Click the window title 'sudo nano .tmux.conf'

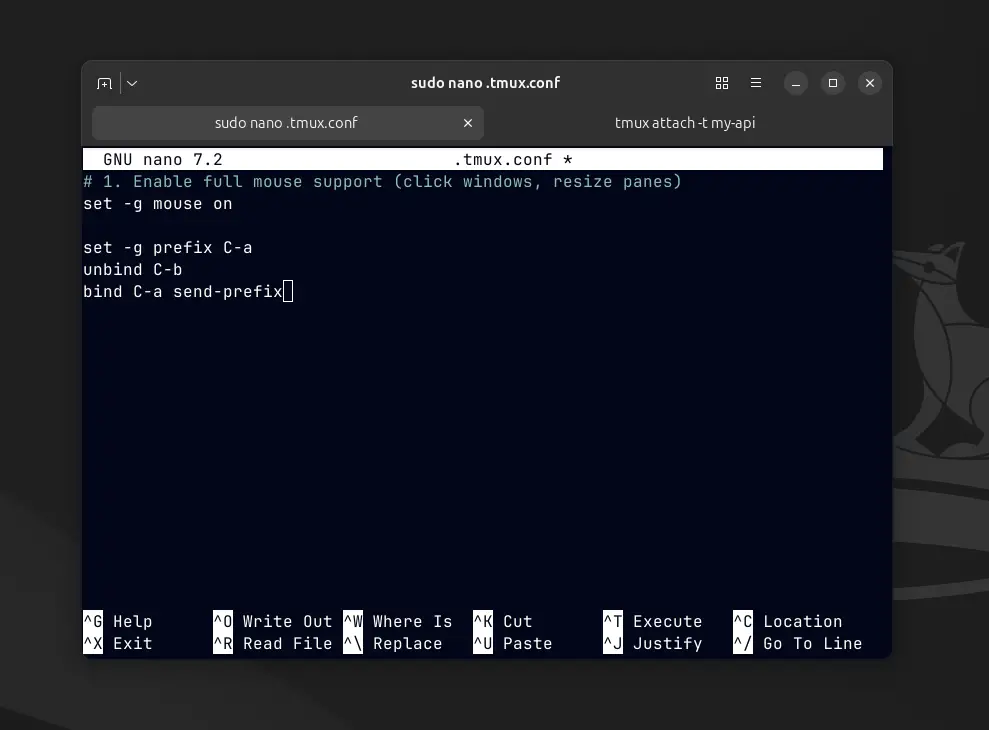486,83
